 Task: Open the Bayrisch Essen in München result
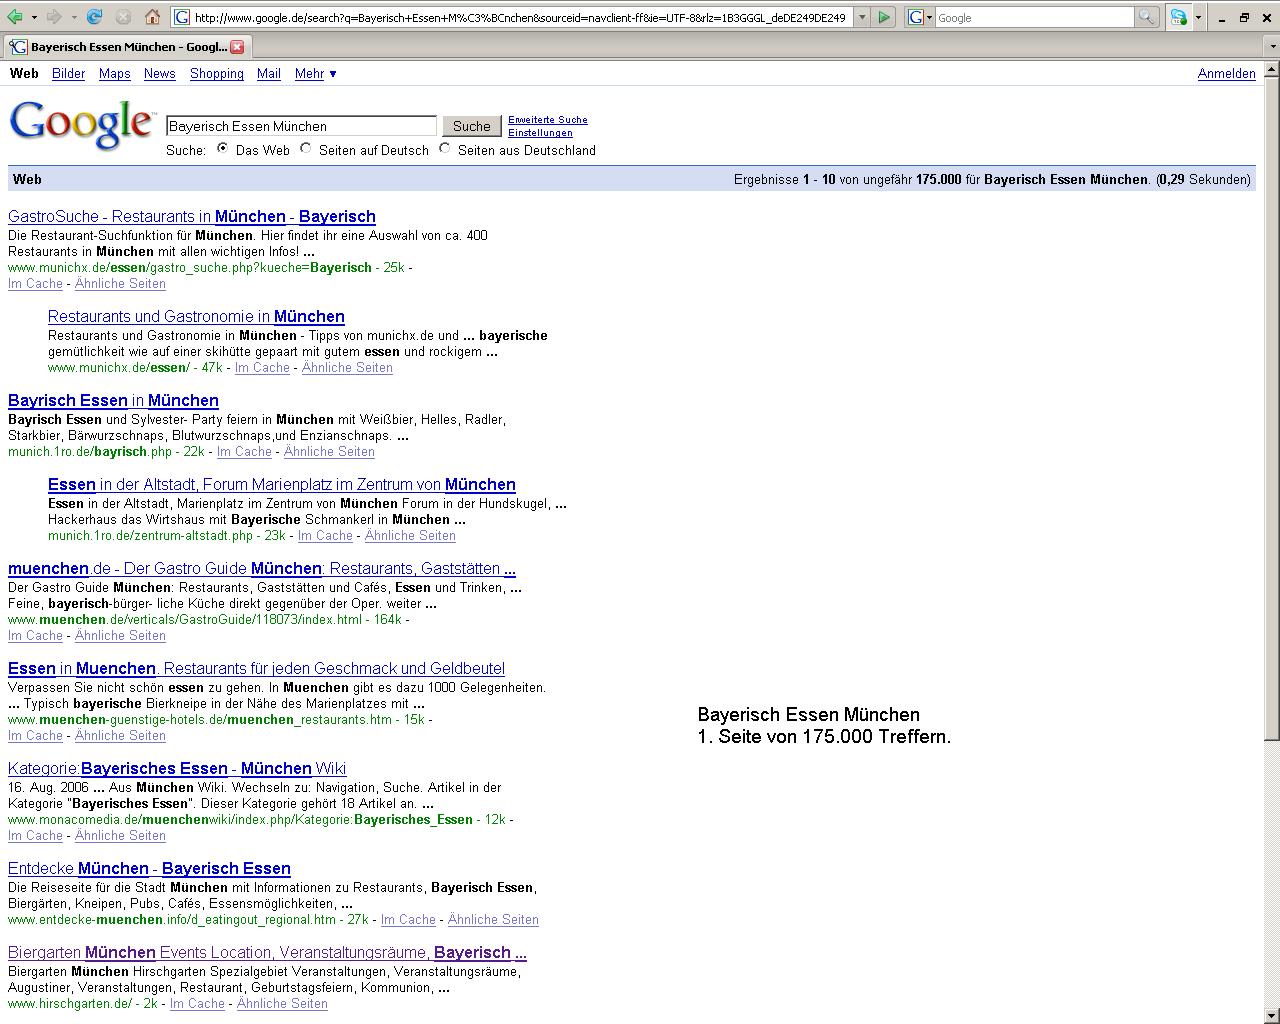(x=113, y=401)
